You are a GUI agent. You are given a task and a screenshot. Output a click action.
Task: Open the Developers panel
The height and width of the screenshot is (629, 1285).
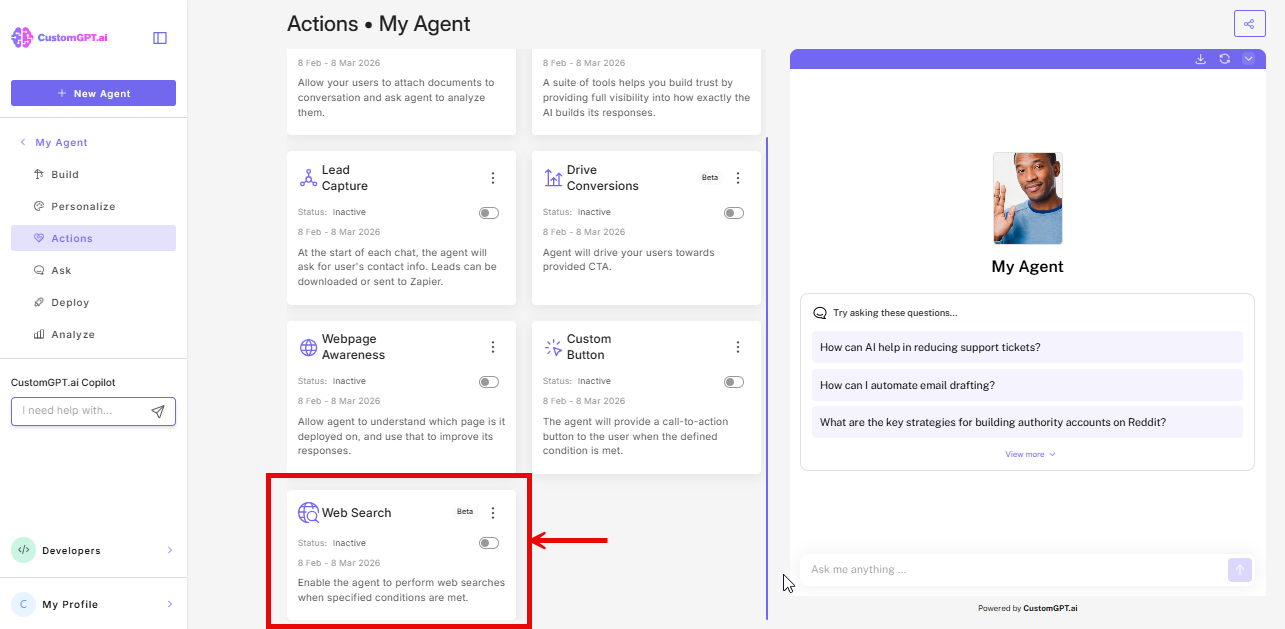point(70,550)
